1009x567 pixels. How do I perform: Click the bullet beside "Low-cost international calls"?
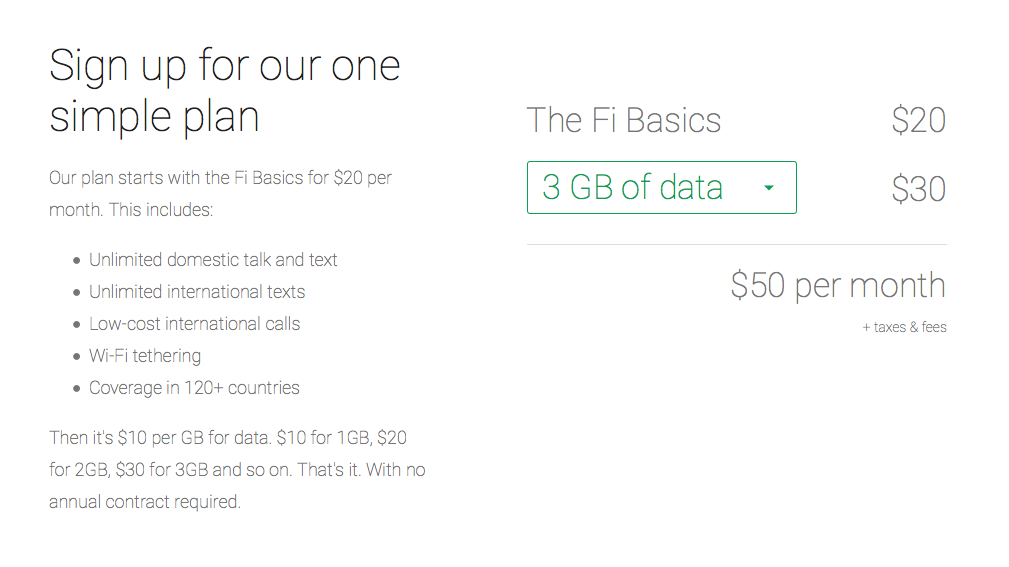(77, 325)
